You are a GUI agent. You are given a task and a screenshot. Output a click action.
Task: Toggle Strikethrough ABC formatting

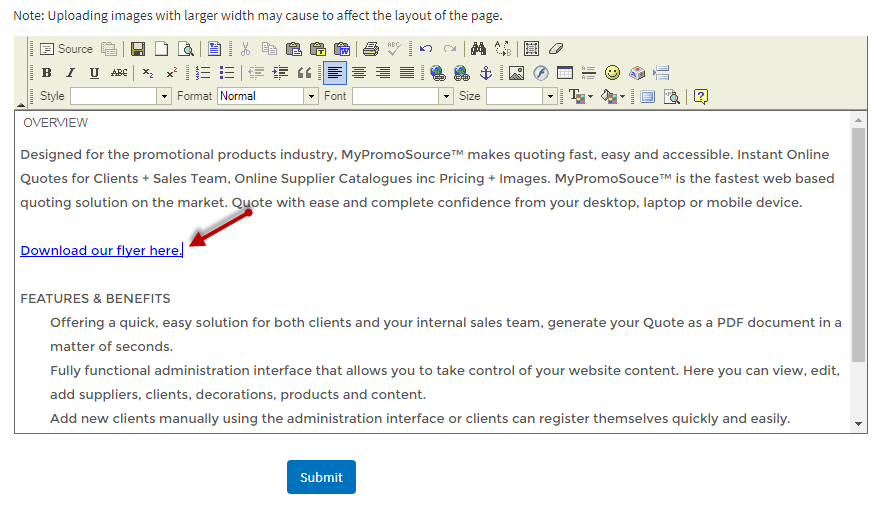coord(118,73)
